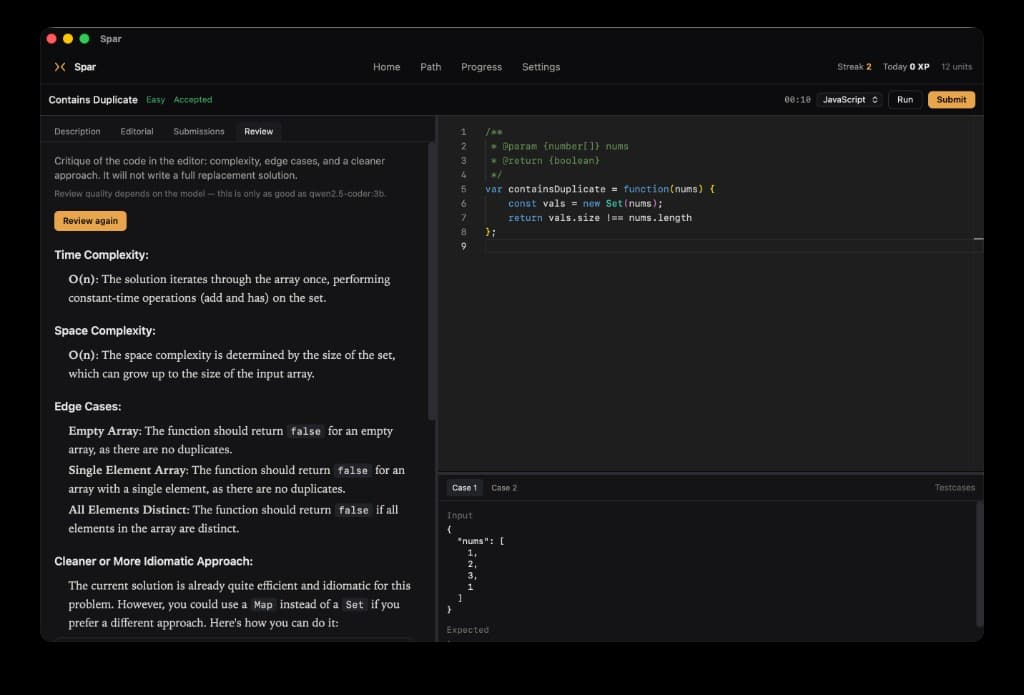Image resolution: width=1024 pixels, height=695 pixels.
Task: Click the Input label in test panel
Action: click(459, 515)
